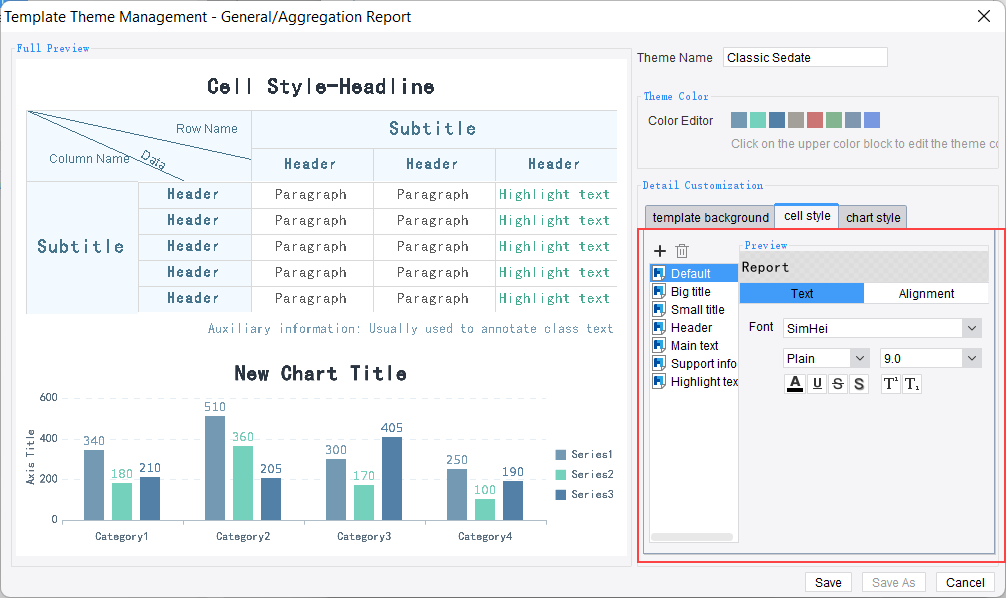Switch to template background tab
1006x598 pixels.
click(710, 218)
